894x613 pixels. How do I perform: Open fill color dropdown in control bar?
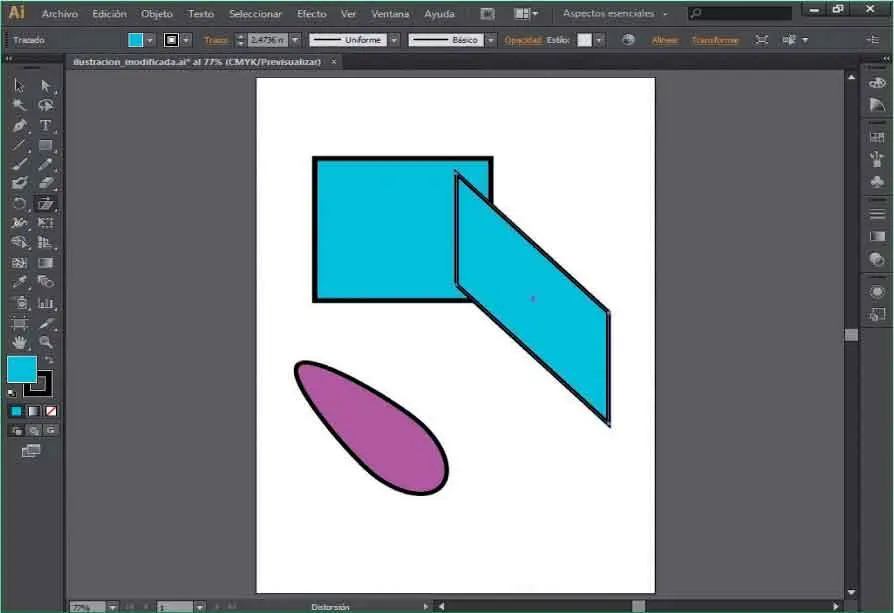coord(149,40)
